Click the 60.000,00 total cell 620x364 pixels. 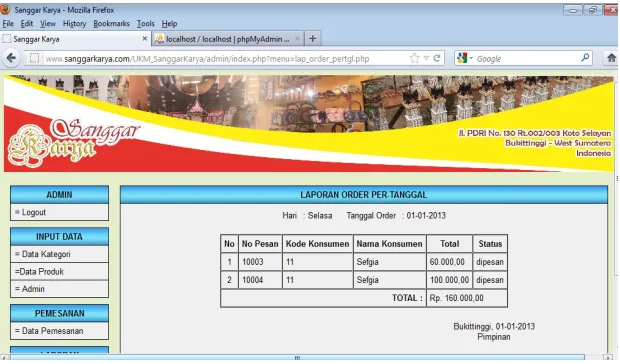coord(450,262)
